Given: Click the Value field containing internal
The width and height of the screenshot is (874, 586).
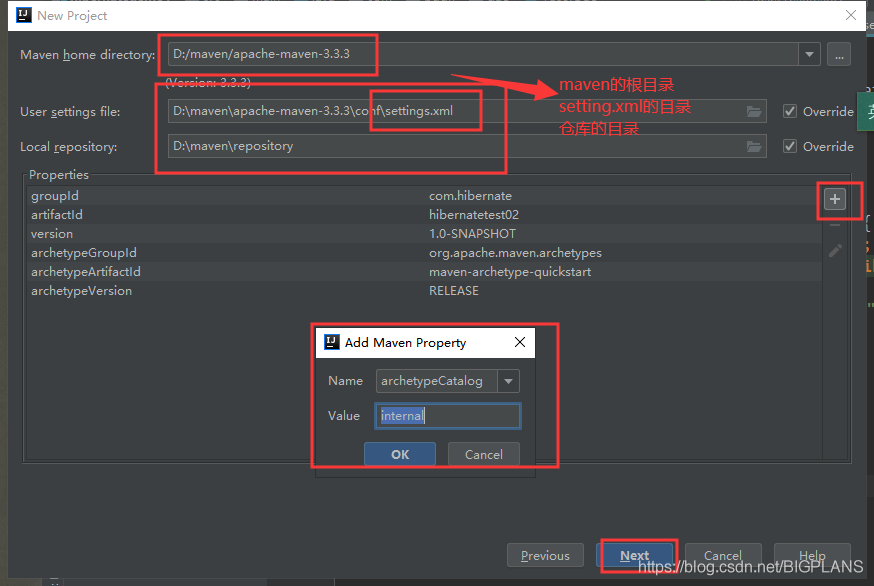Looking at the screenshot, I should click(448, 416).
